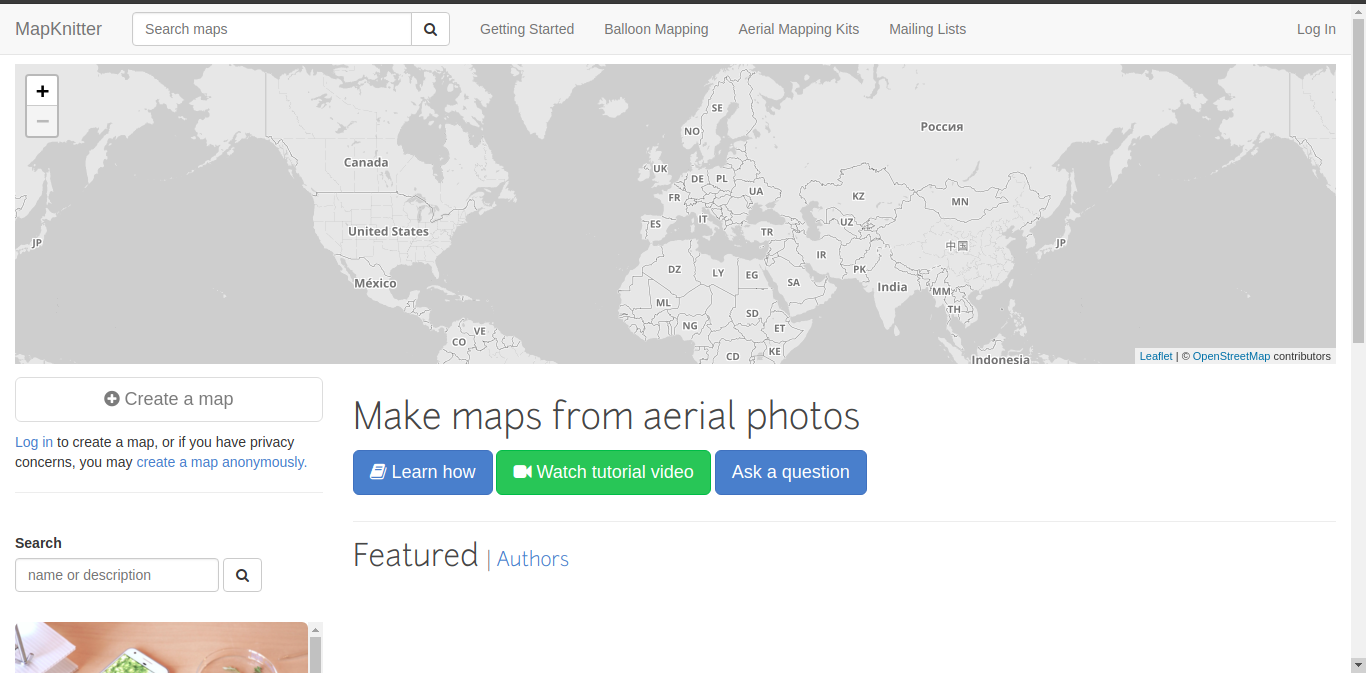The image size is (1366, 673).
Task: Click Watch tutorial video button
Action: 603,472
